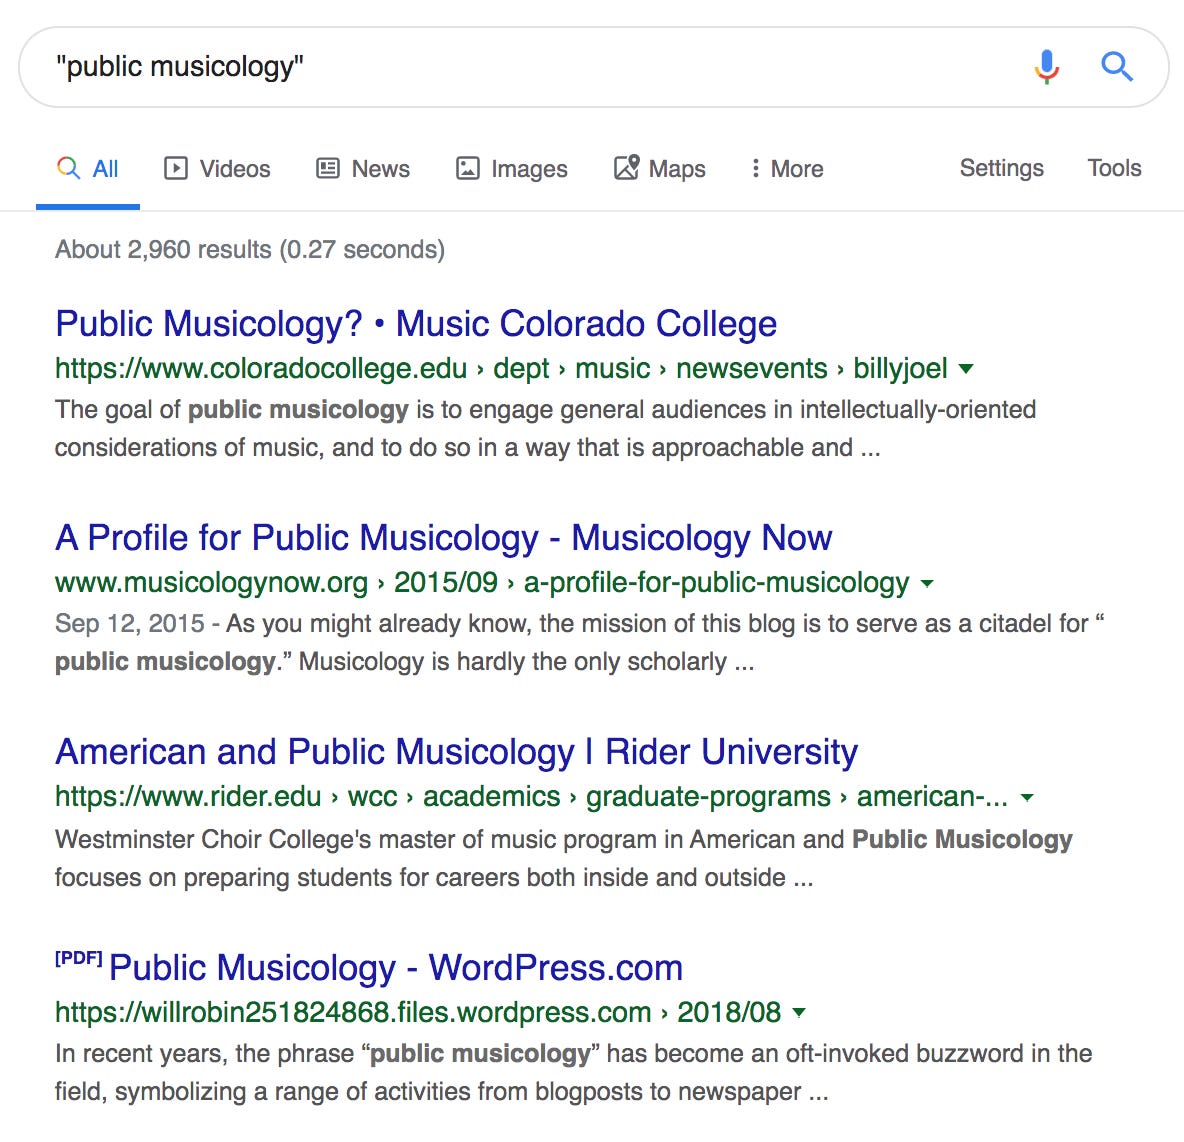This screenshot has height=1142, width=1184.
Task: Open the Public Musicology - WordPress.com PDF result
Action: pos(396,968)
